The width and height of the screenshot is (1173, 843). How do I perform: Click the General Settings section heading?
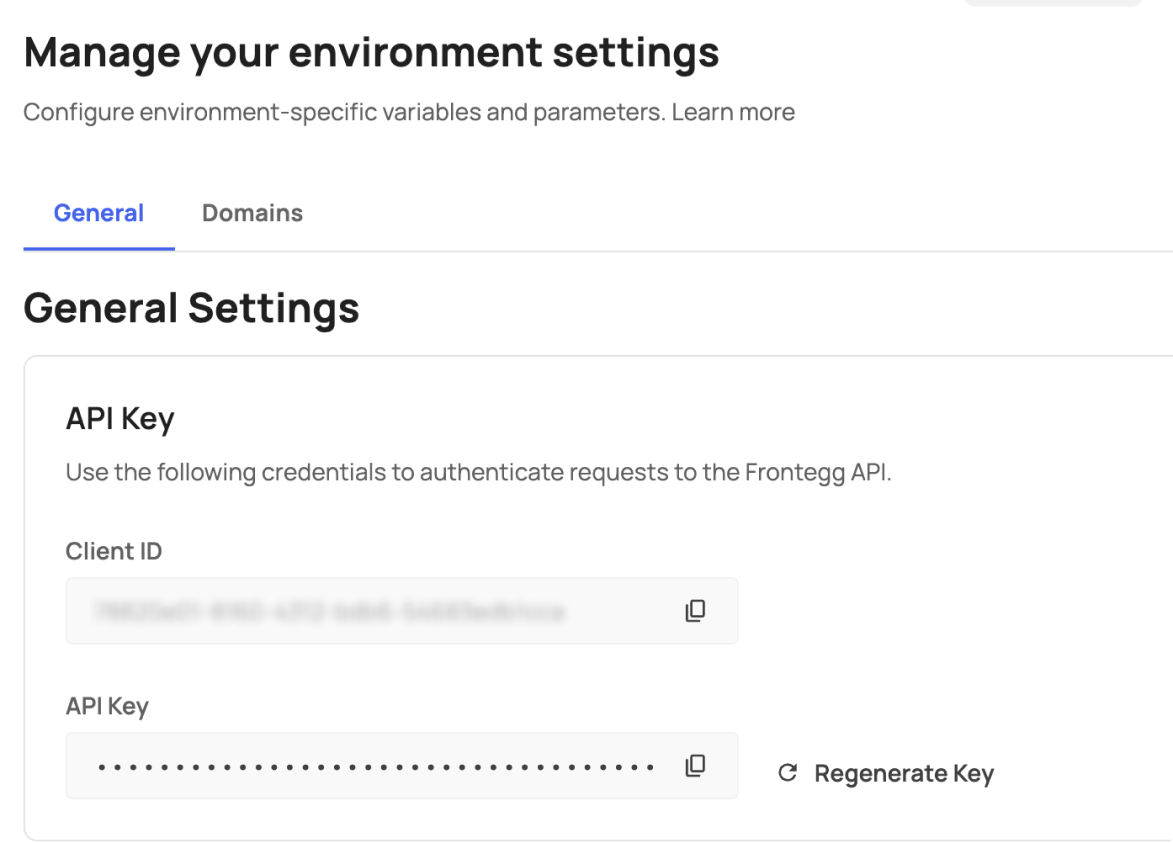191,307
